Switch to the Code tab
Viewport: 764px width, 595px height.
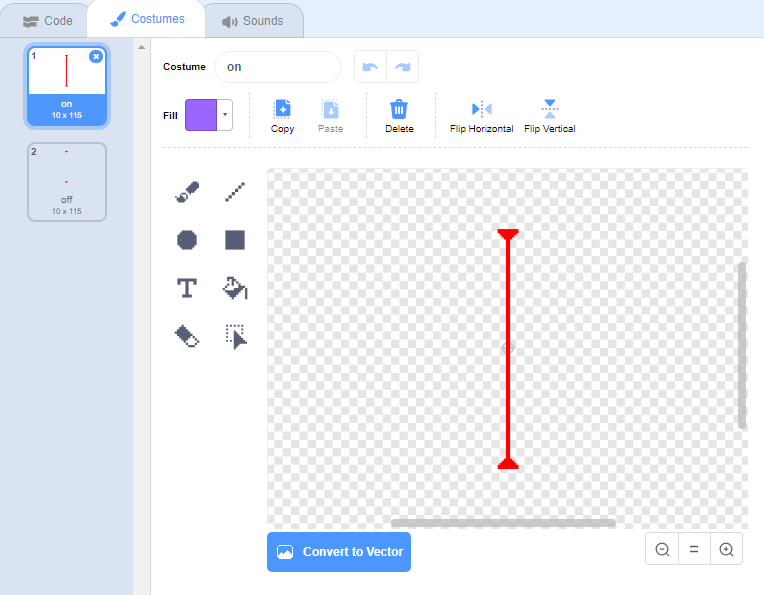coord(48,20)
